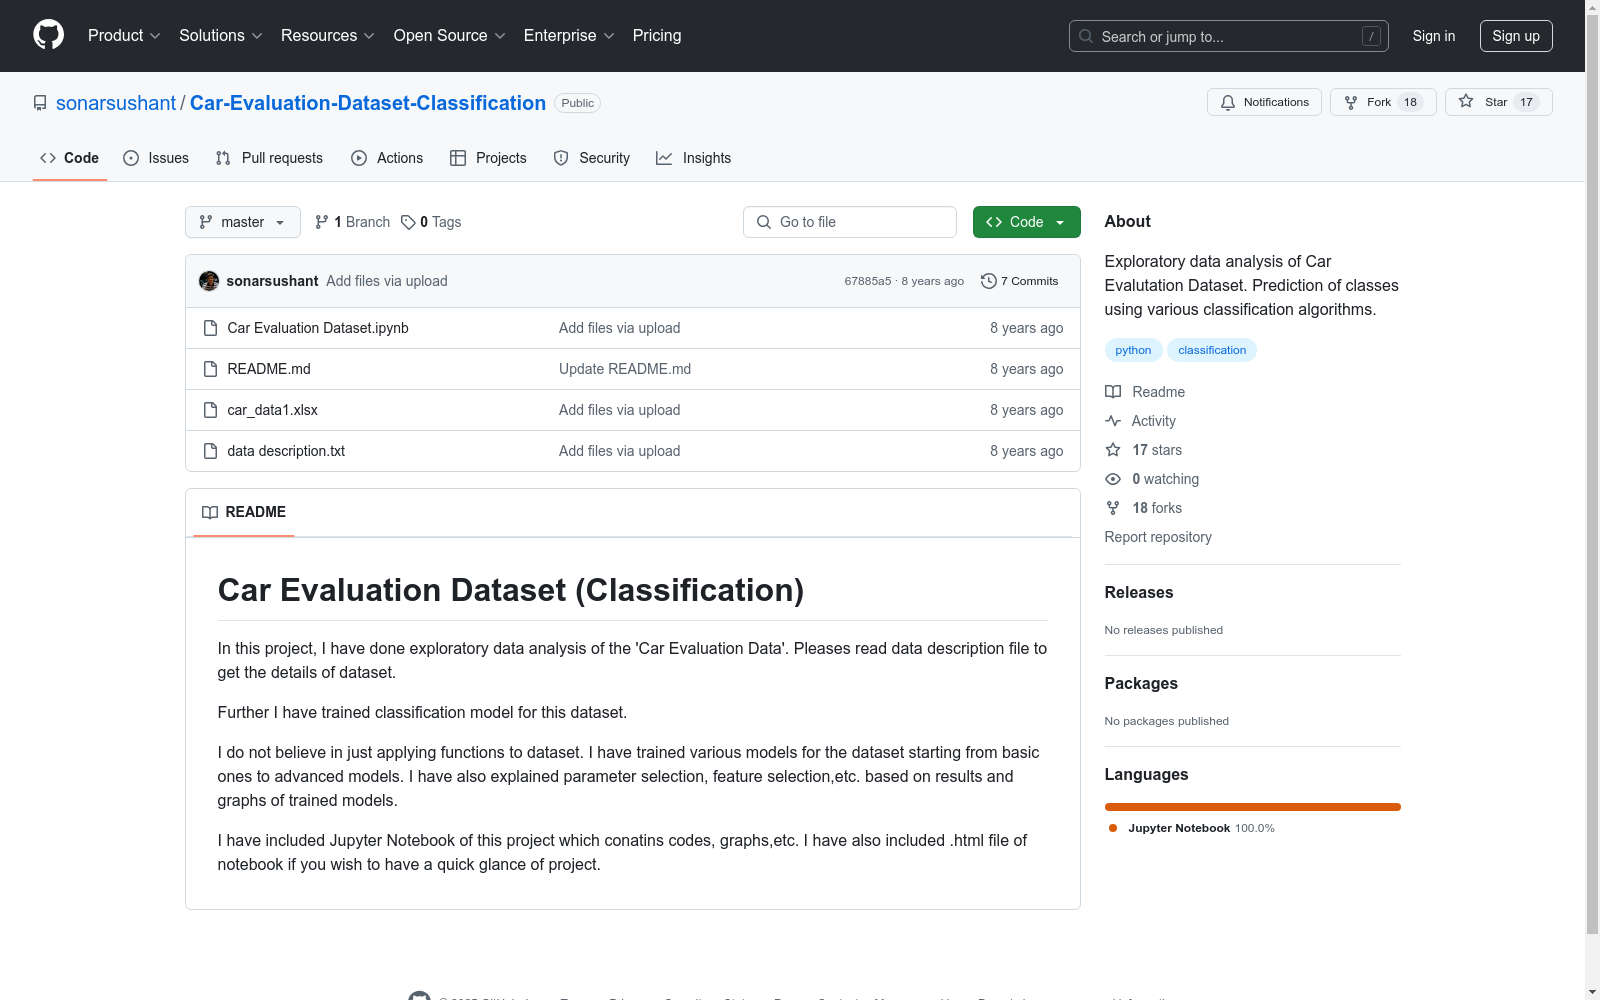Select the Code tab
The width and height of the screenshot is (1600, 1000).
tap(70, 158)
